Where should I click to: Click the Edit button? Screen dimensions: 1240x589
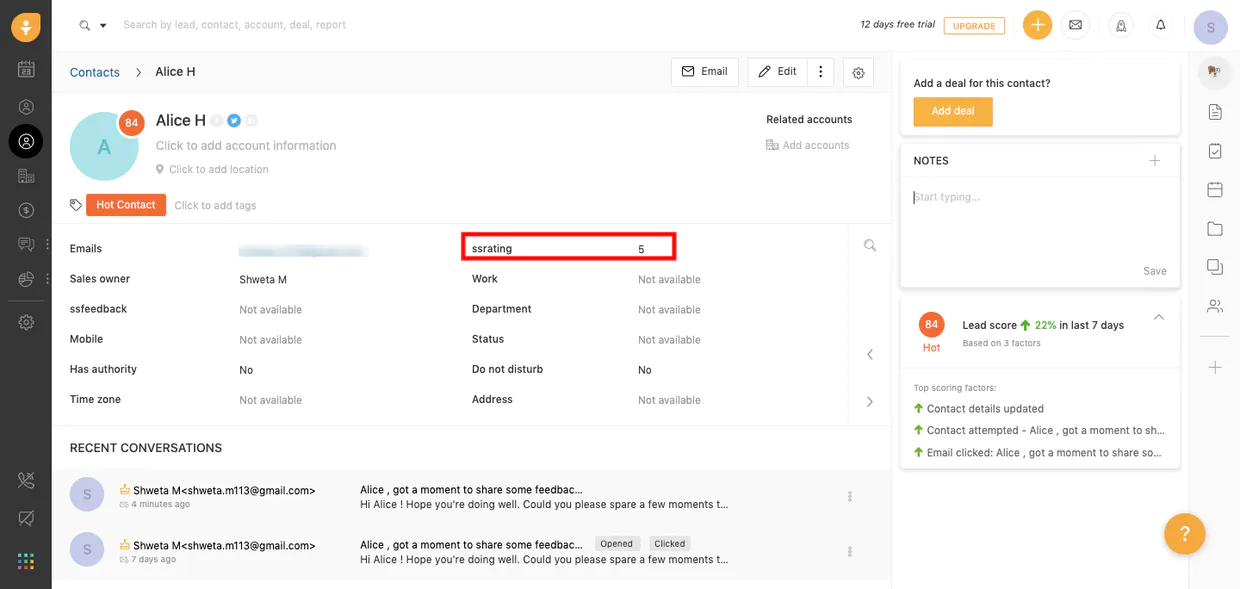pos(777,72)
